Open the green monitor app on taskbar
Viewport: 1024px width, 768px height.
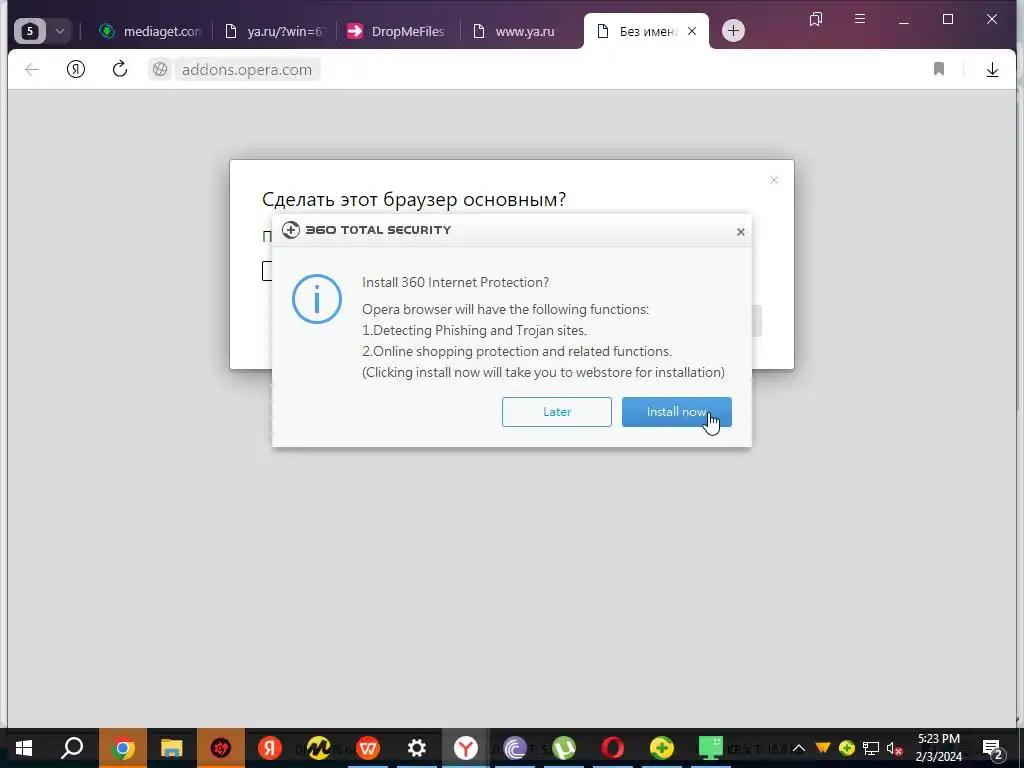(711, 748)
